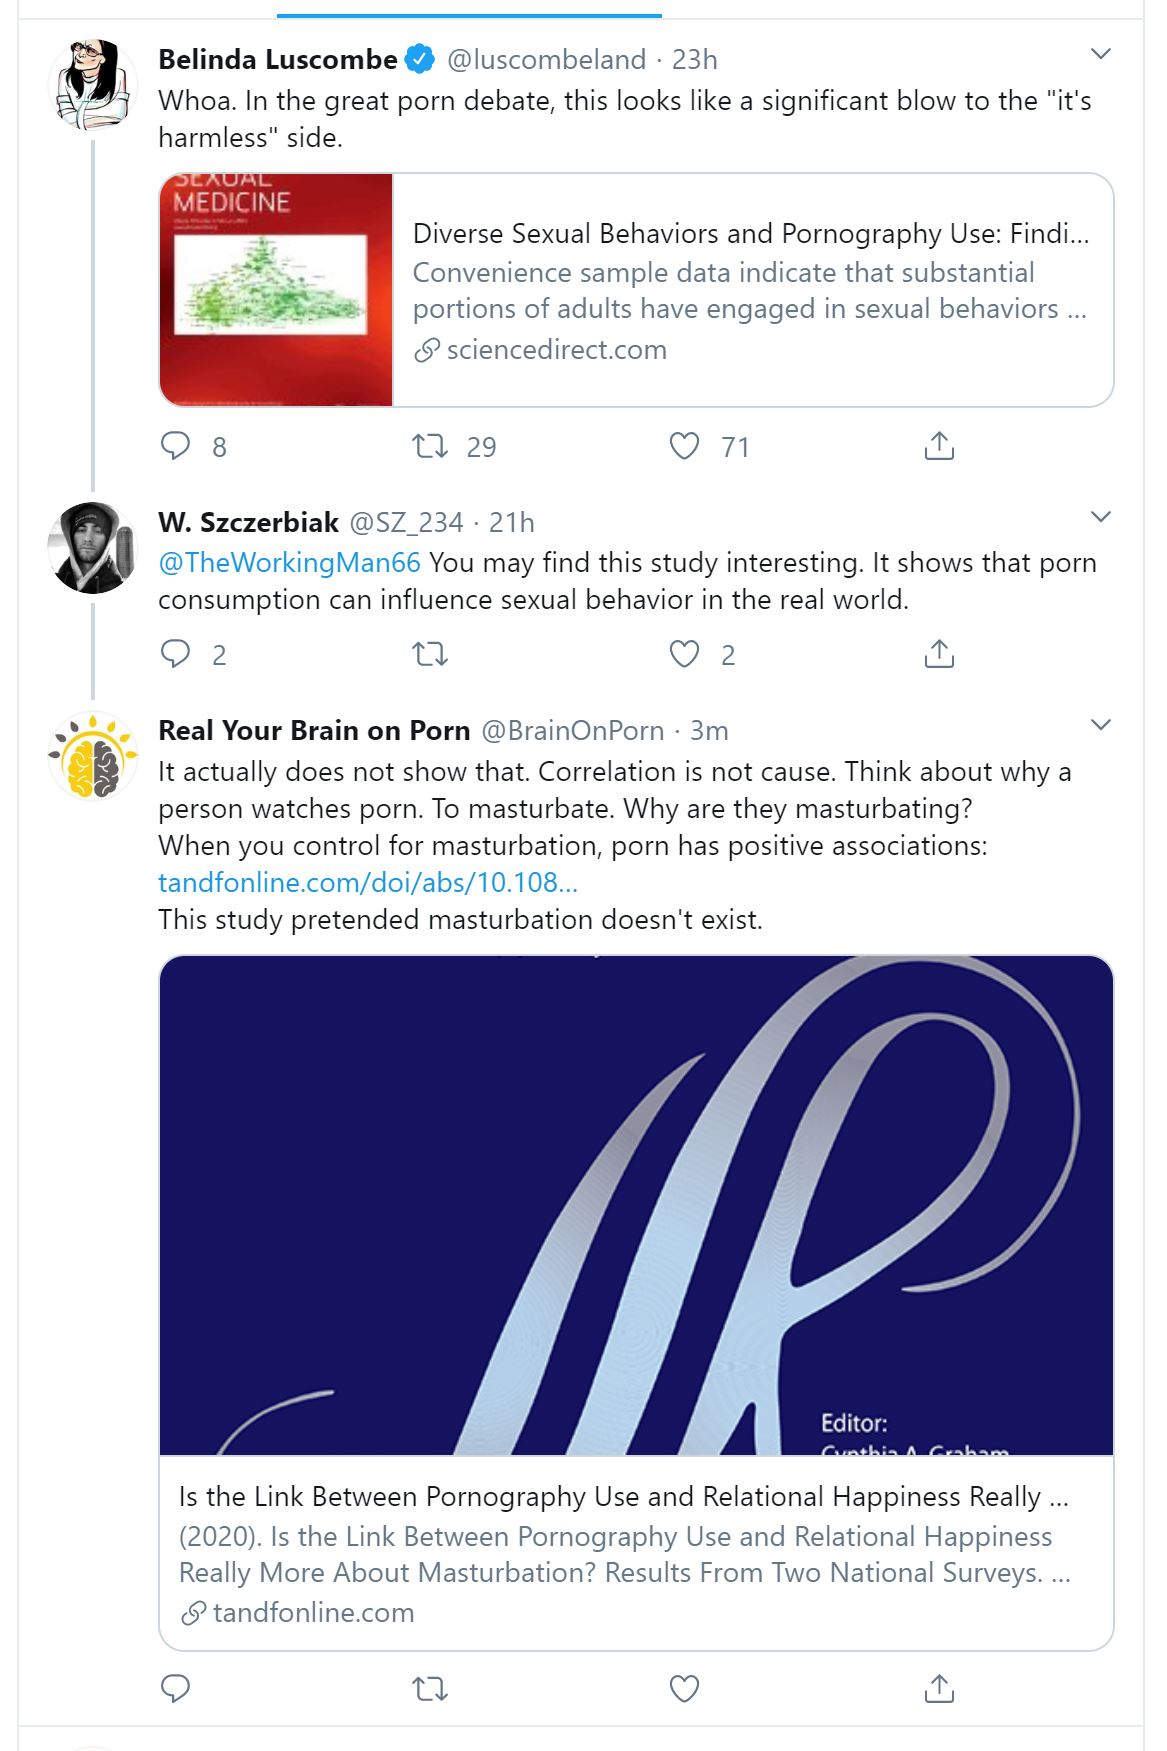
Task: Retweet Belinda Luscombe's porn debate tweet
Action: click(431, 446)
